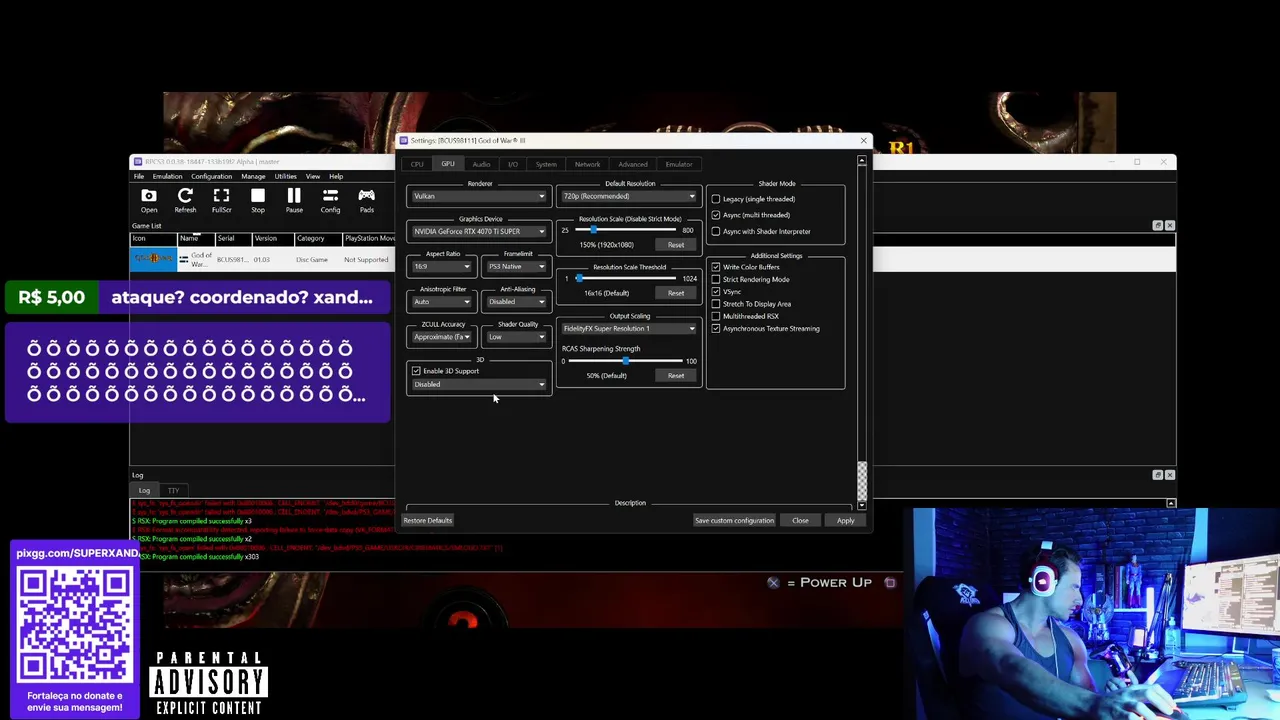Enable Legacy (single threaded) shader mode
This screenshot has width=1280, height=720.
(716, 199)
